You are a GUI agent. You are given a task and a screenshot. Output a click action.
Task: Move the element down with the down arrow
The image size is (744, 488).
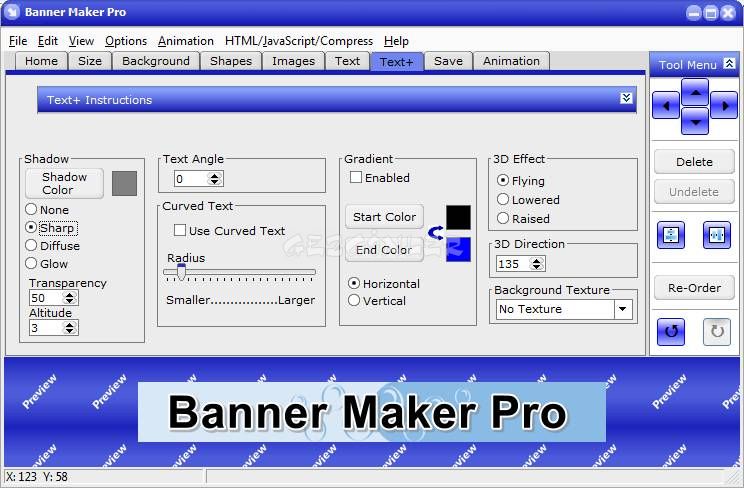point(695,121)
